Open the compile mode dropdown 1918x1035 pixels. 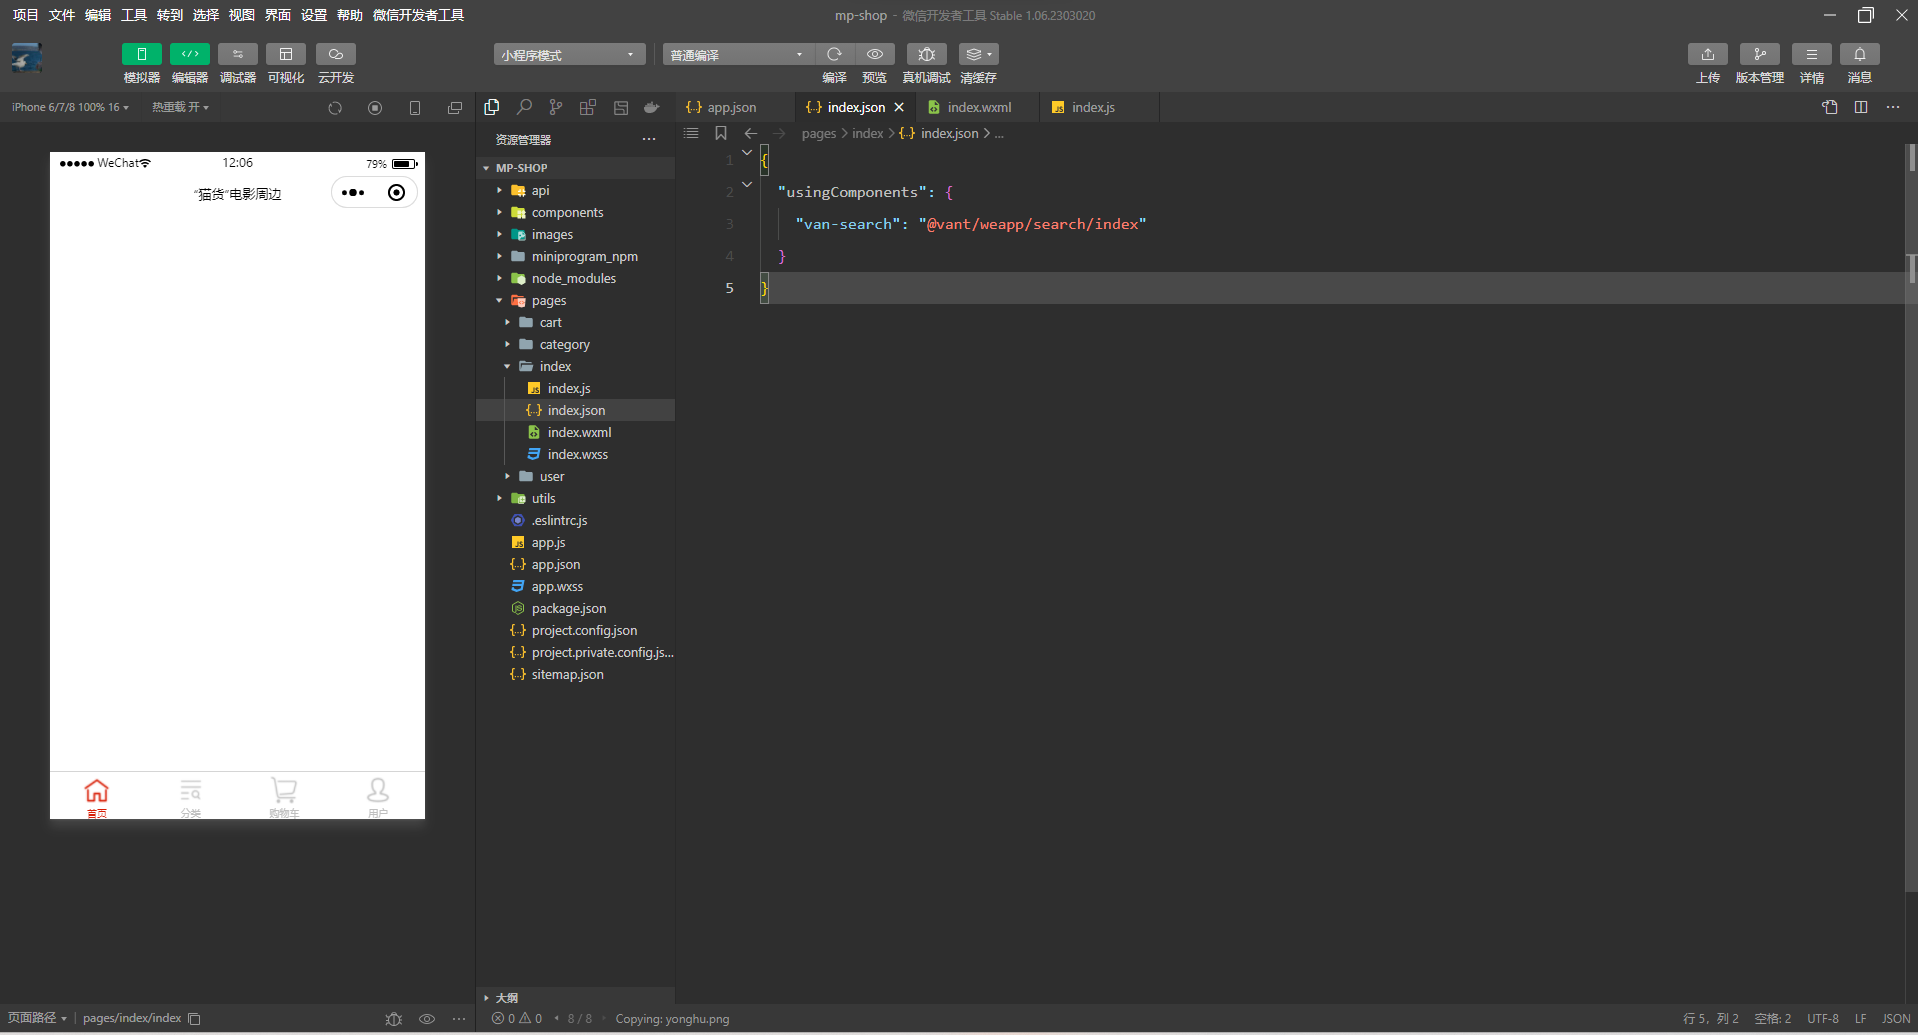(737, 54)
